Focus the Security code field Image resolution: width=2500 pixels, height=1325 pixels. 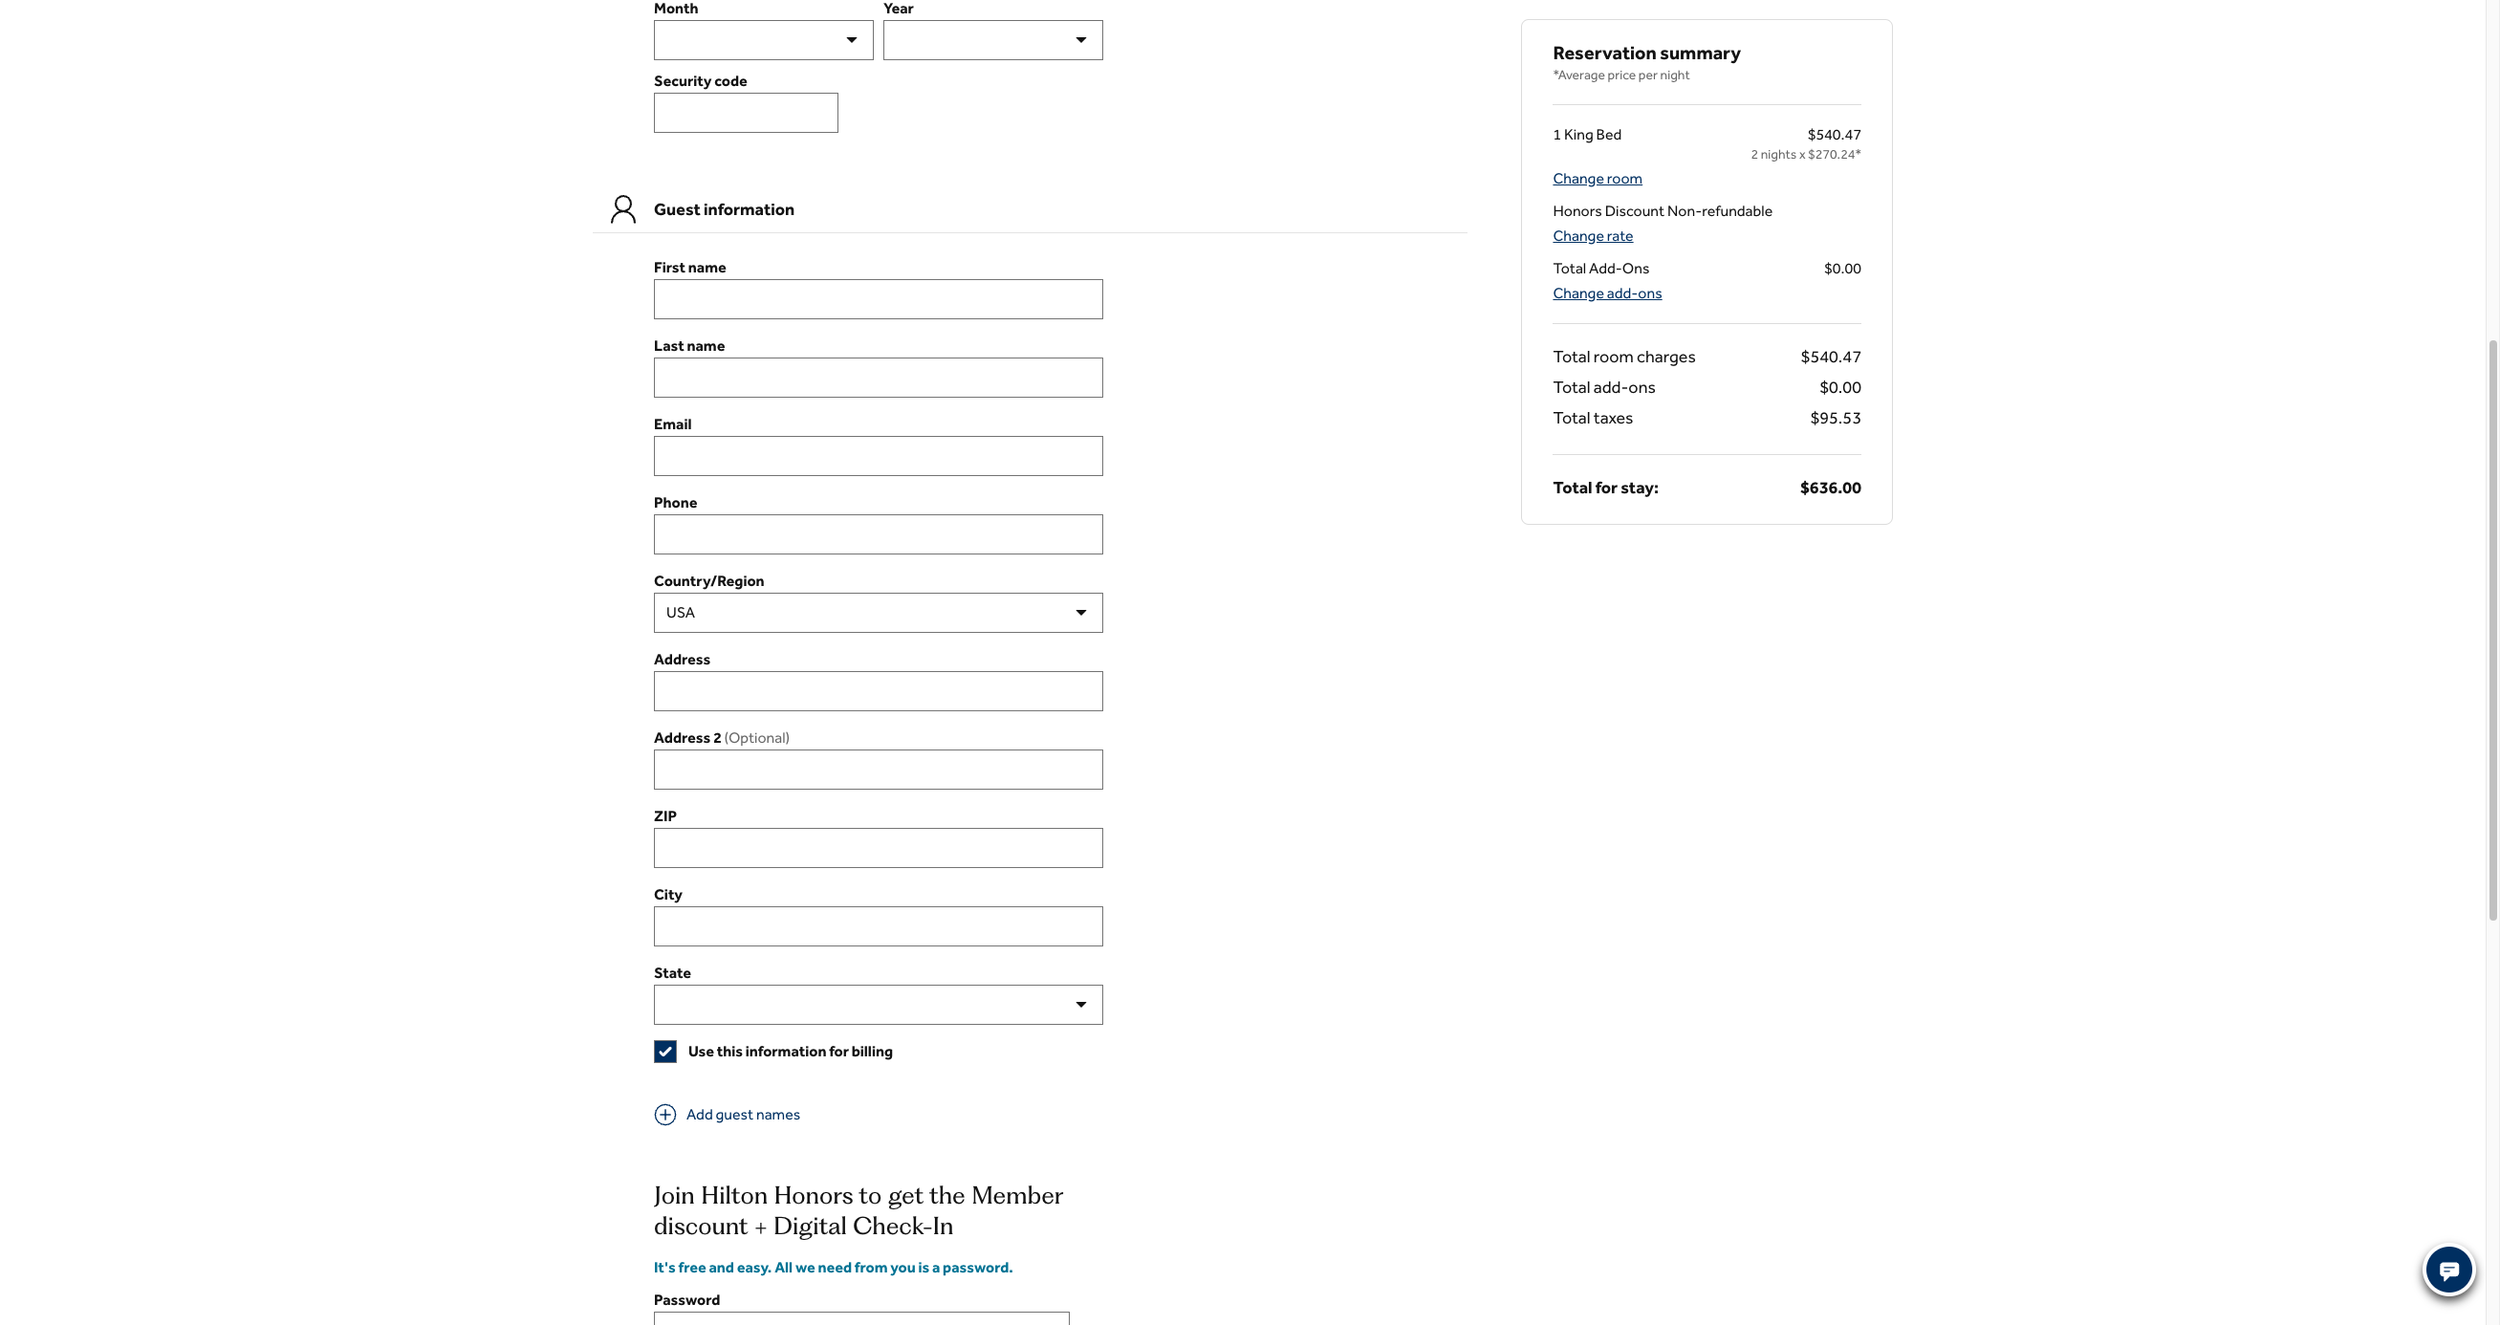[745, 113]
